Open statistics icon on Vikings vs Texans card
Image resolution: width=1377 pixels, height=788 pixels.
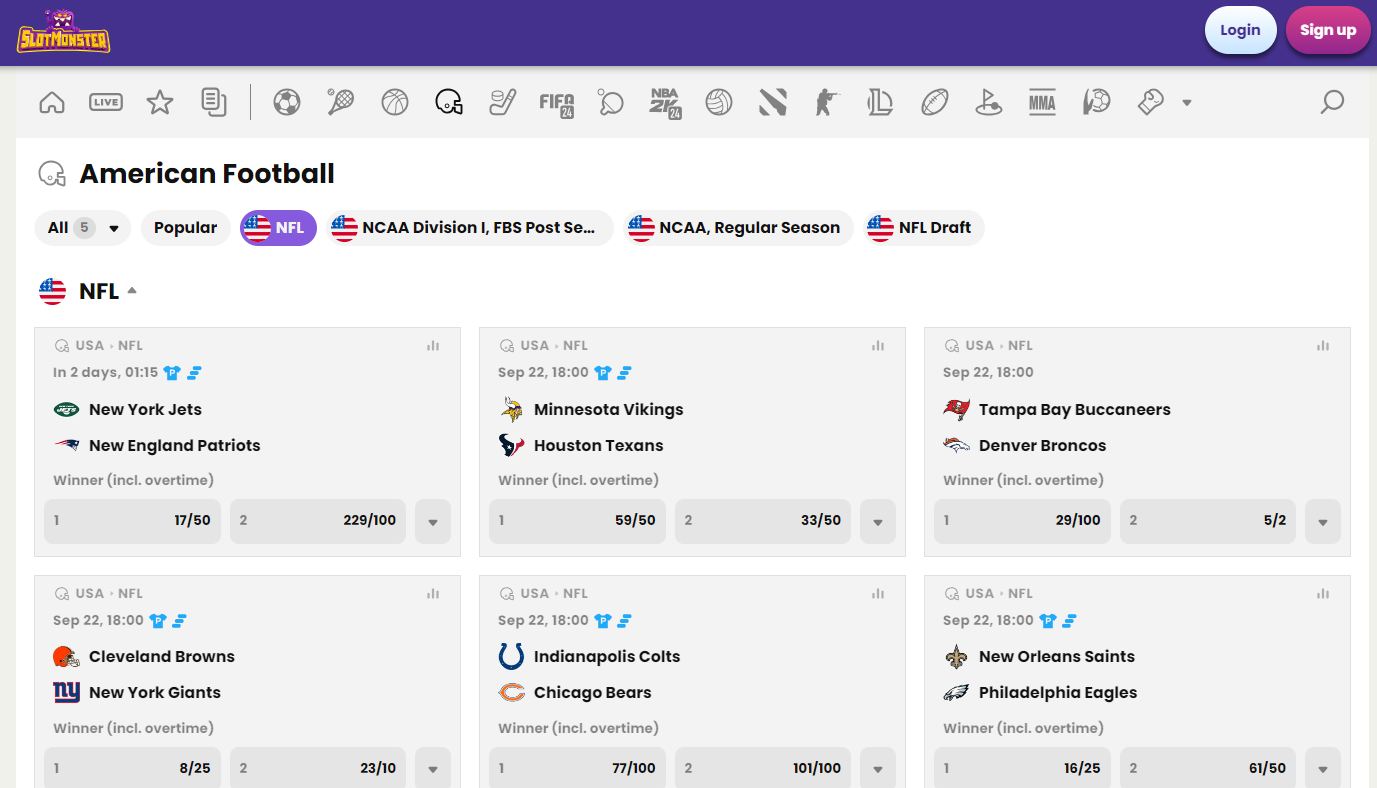(878, 346)
